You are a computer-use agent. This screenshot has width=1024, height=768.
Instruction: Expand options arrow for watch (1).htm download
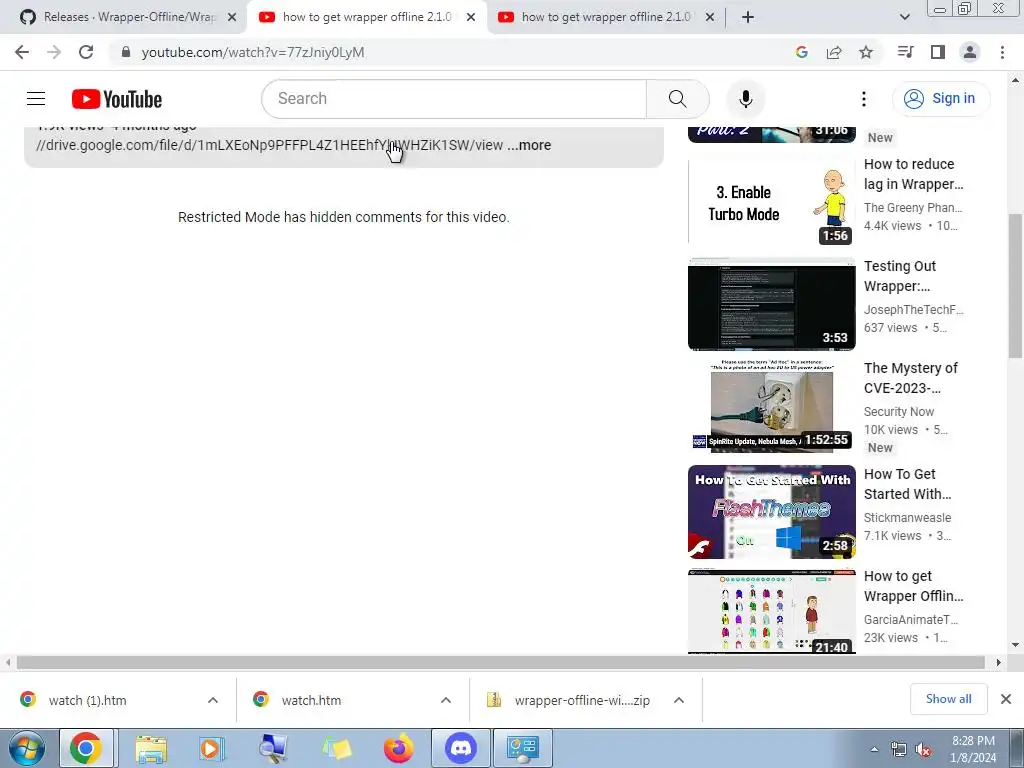[213, 700]
